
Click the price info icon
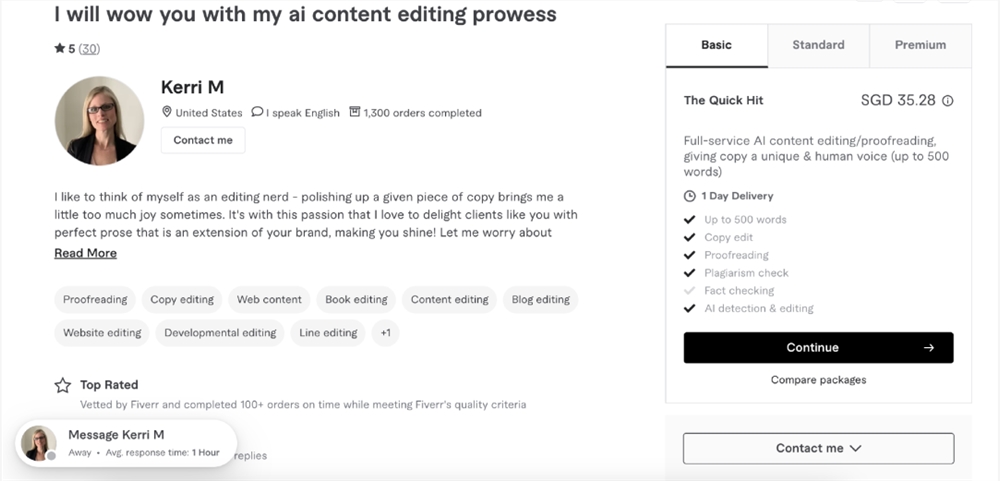948,101
